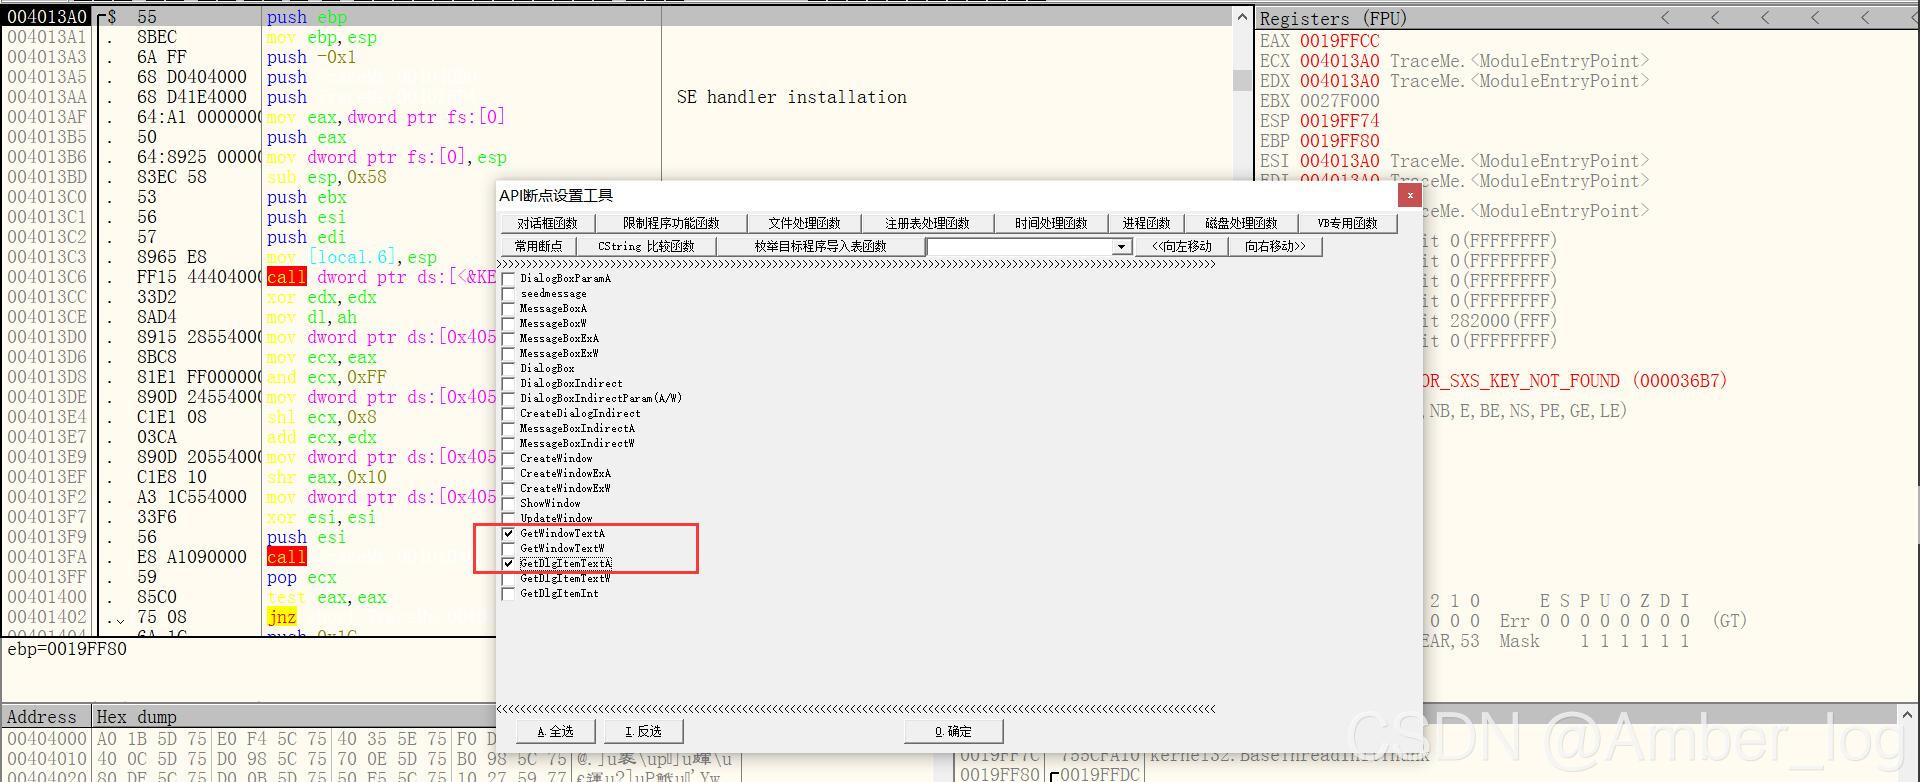Enable MessageBoxExW breakpoint checkbox

[509, 354]
